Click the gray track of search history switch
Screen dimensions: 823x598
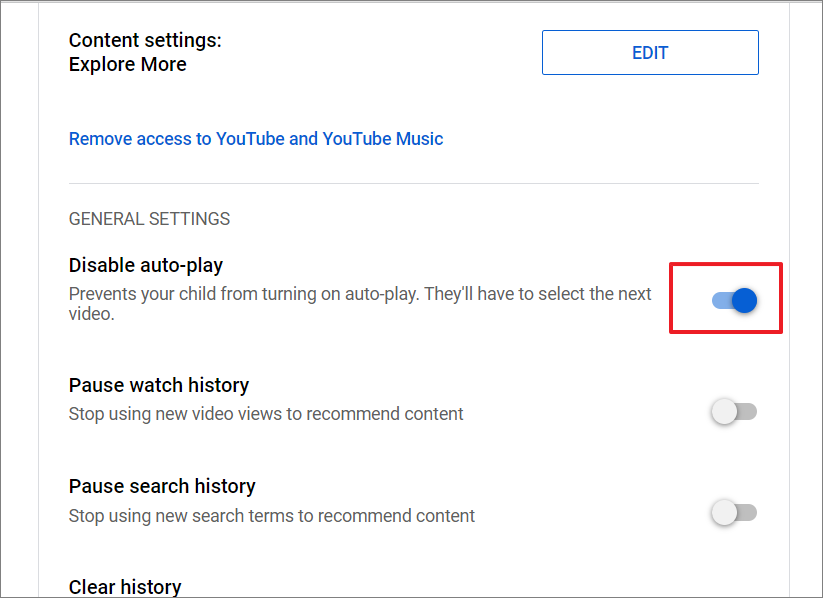(x=747, y=512)
